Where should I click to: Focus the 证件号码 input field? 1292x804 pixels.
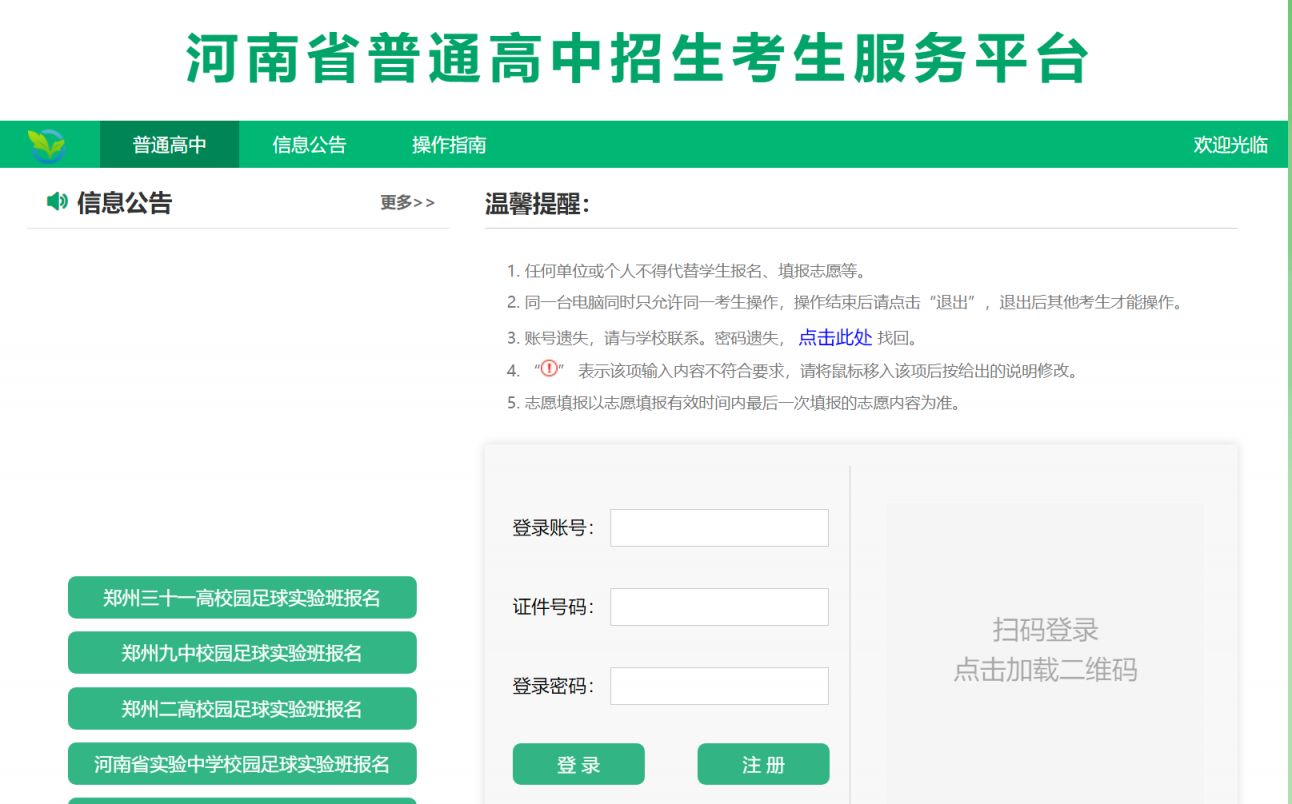coord(719,607)
